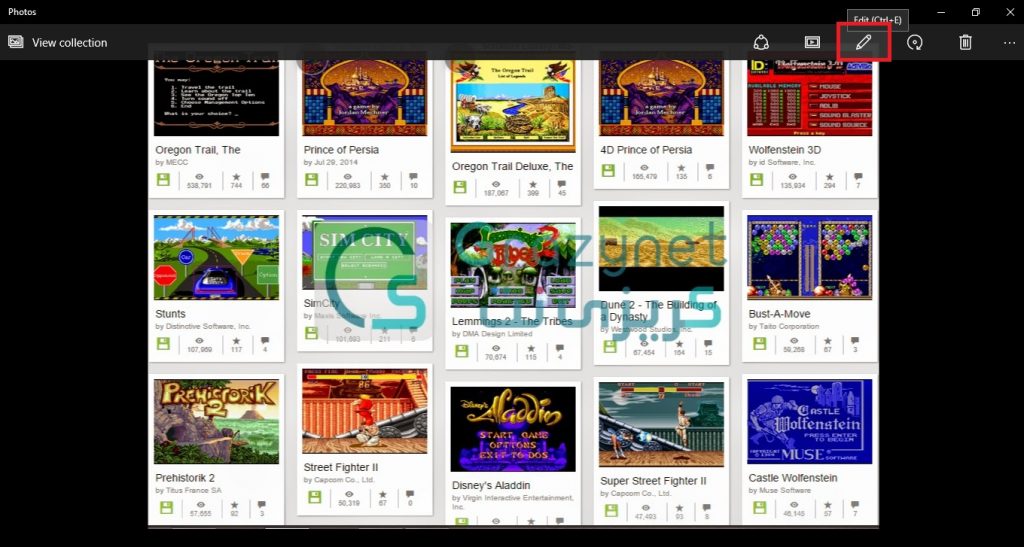Click the Stunts road screenshot thumbnail
Screen dimensions: 1024x547
(x=216, y=258)
